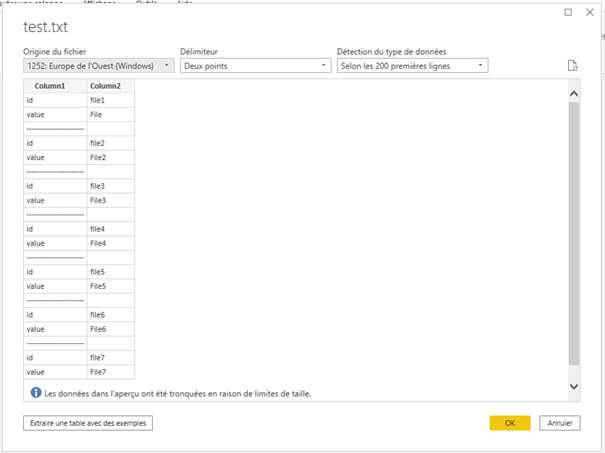Screen dimensions: 605x453
Task: Open the Détection du type de données dropdown
Action: 412,66
